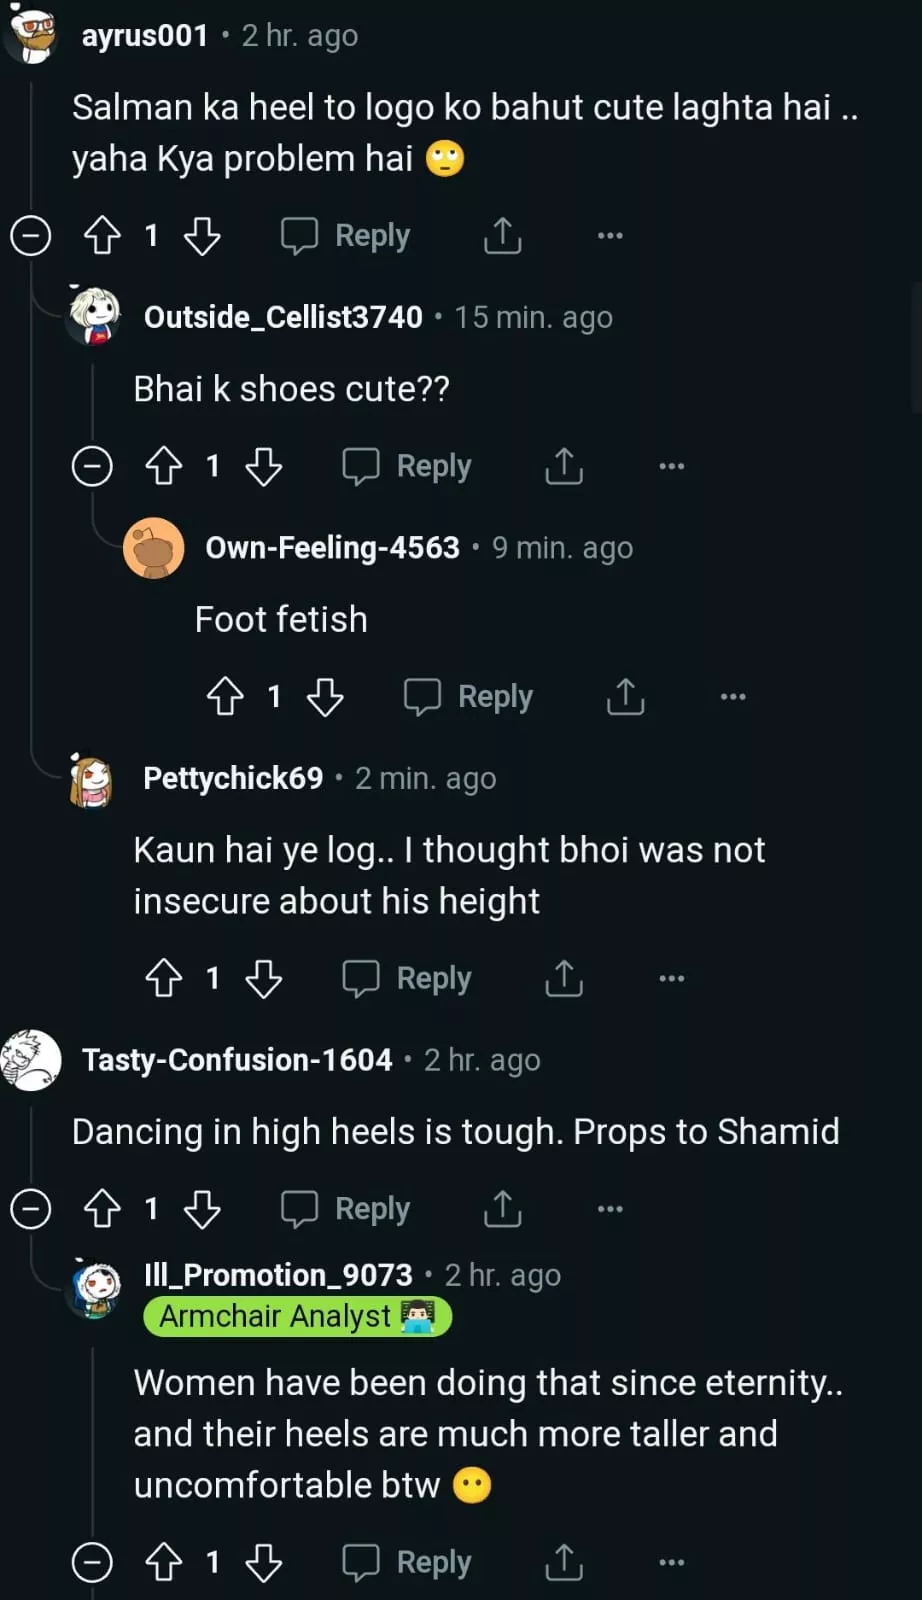
Task: Collapse Outside_Cellist3740's reply thread
Action: [92, 466]
